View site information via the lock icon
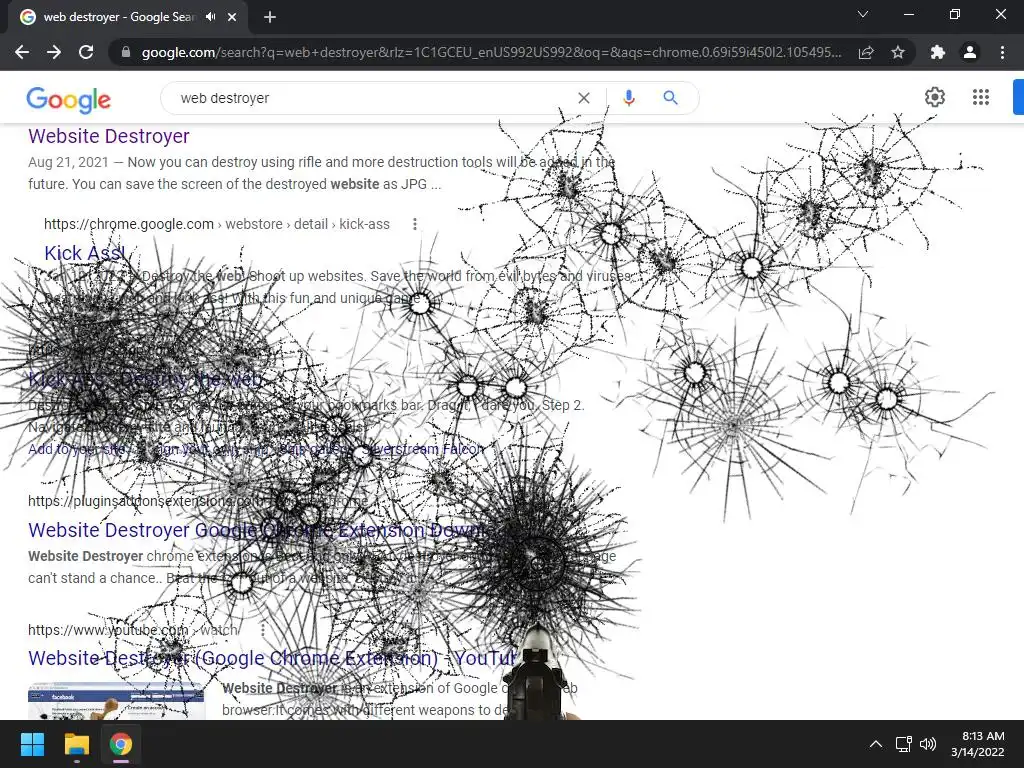 tap(126, 52)
